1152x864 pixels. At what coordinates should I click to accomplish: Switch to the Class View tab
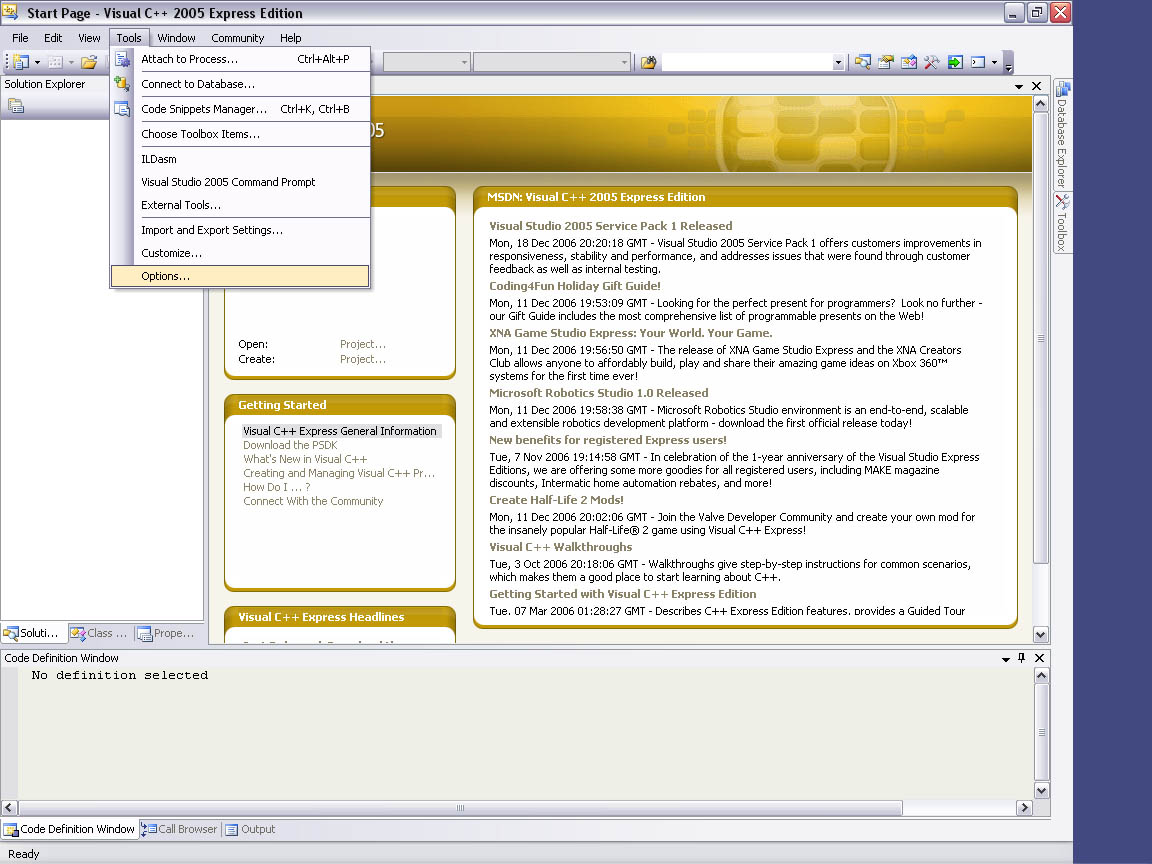tap(99, 633)
